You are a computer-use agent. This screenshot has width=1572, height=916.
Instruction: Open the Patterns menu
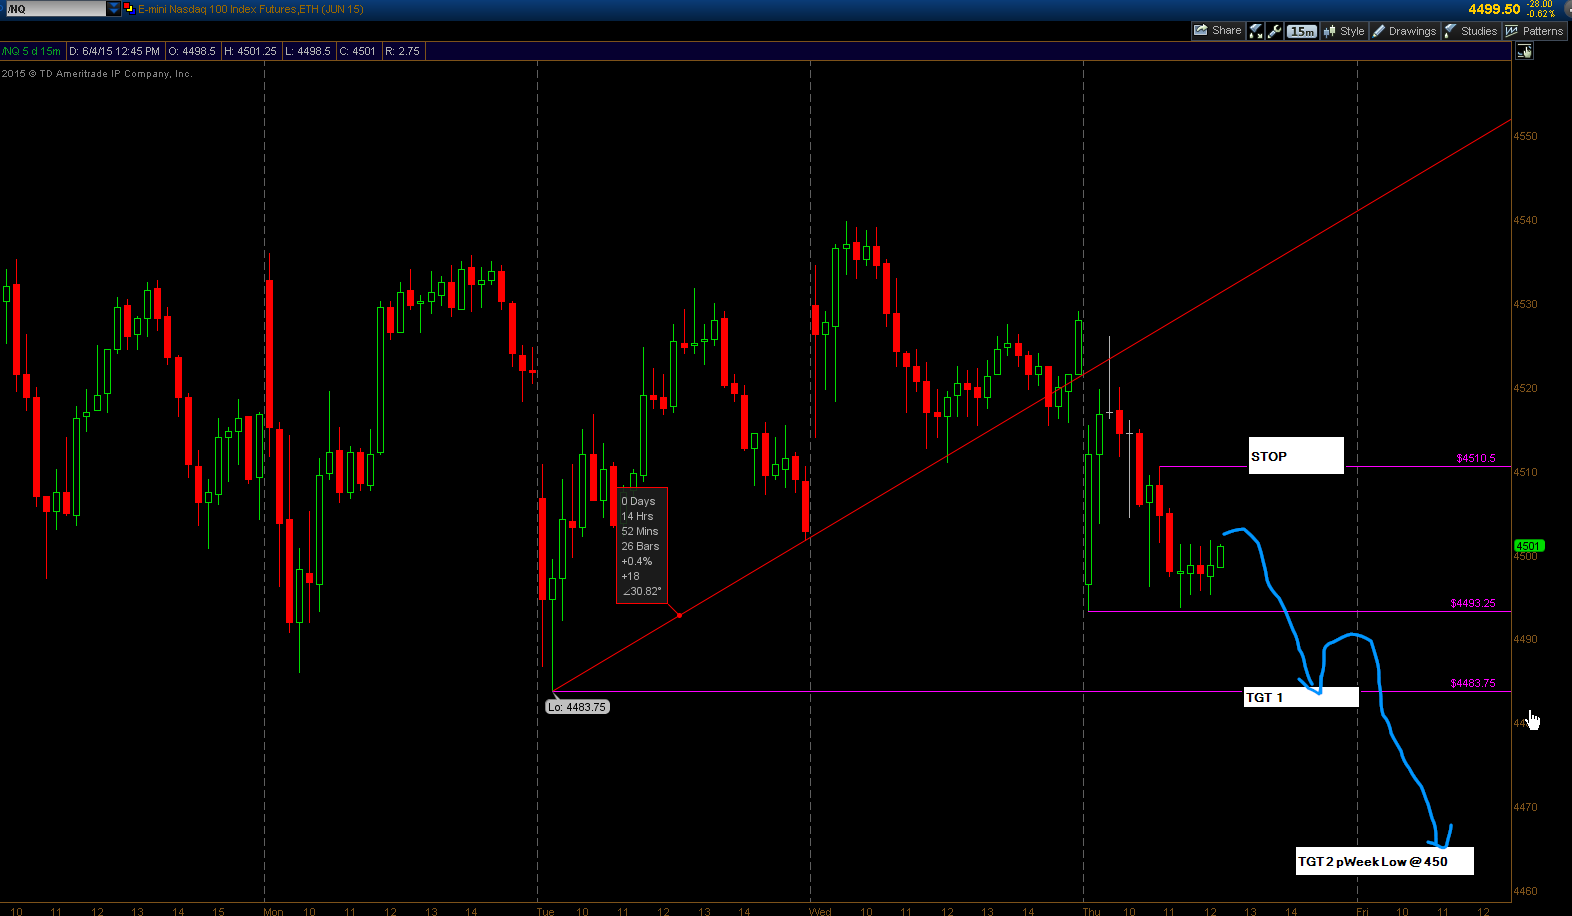point(1534,31)
